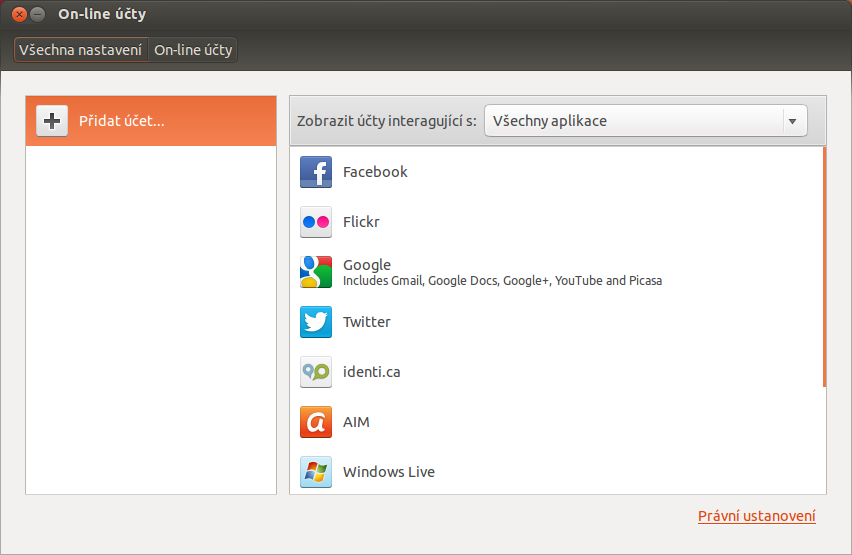This screenshot has width=852, height=555.
Task: Click the plus icon beside Přidat účet
Action: pyautogui.click(x=52, y=121)
